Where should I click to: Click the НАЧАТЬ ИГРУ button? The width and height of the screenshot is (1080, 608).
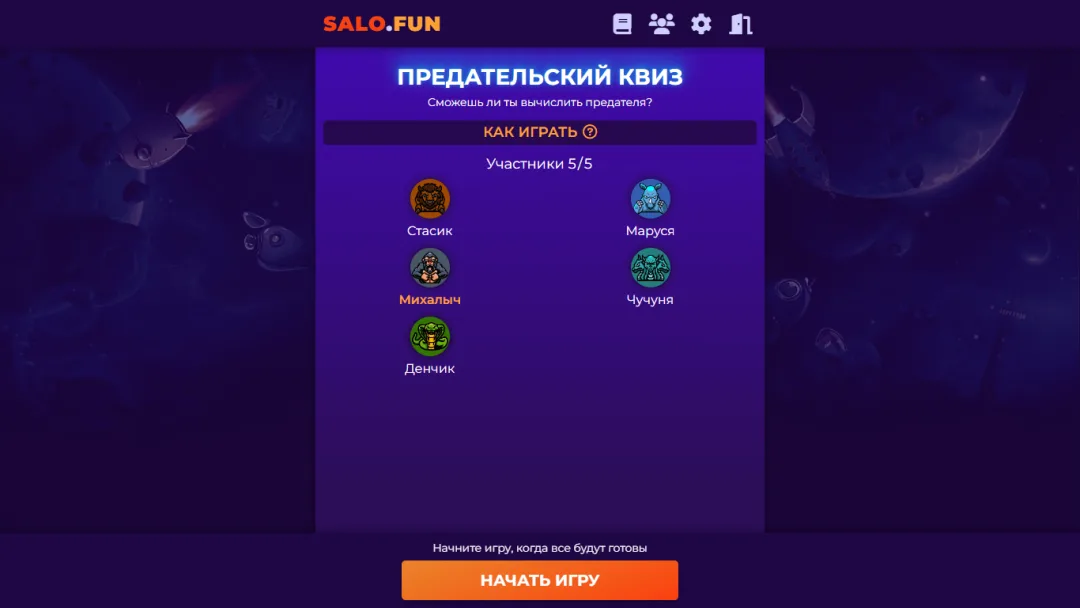(x=540, y=580)
